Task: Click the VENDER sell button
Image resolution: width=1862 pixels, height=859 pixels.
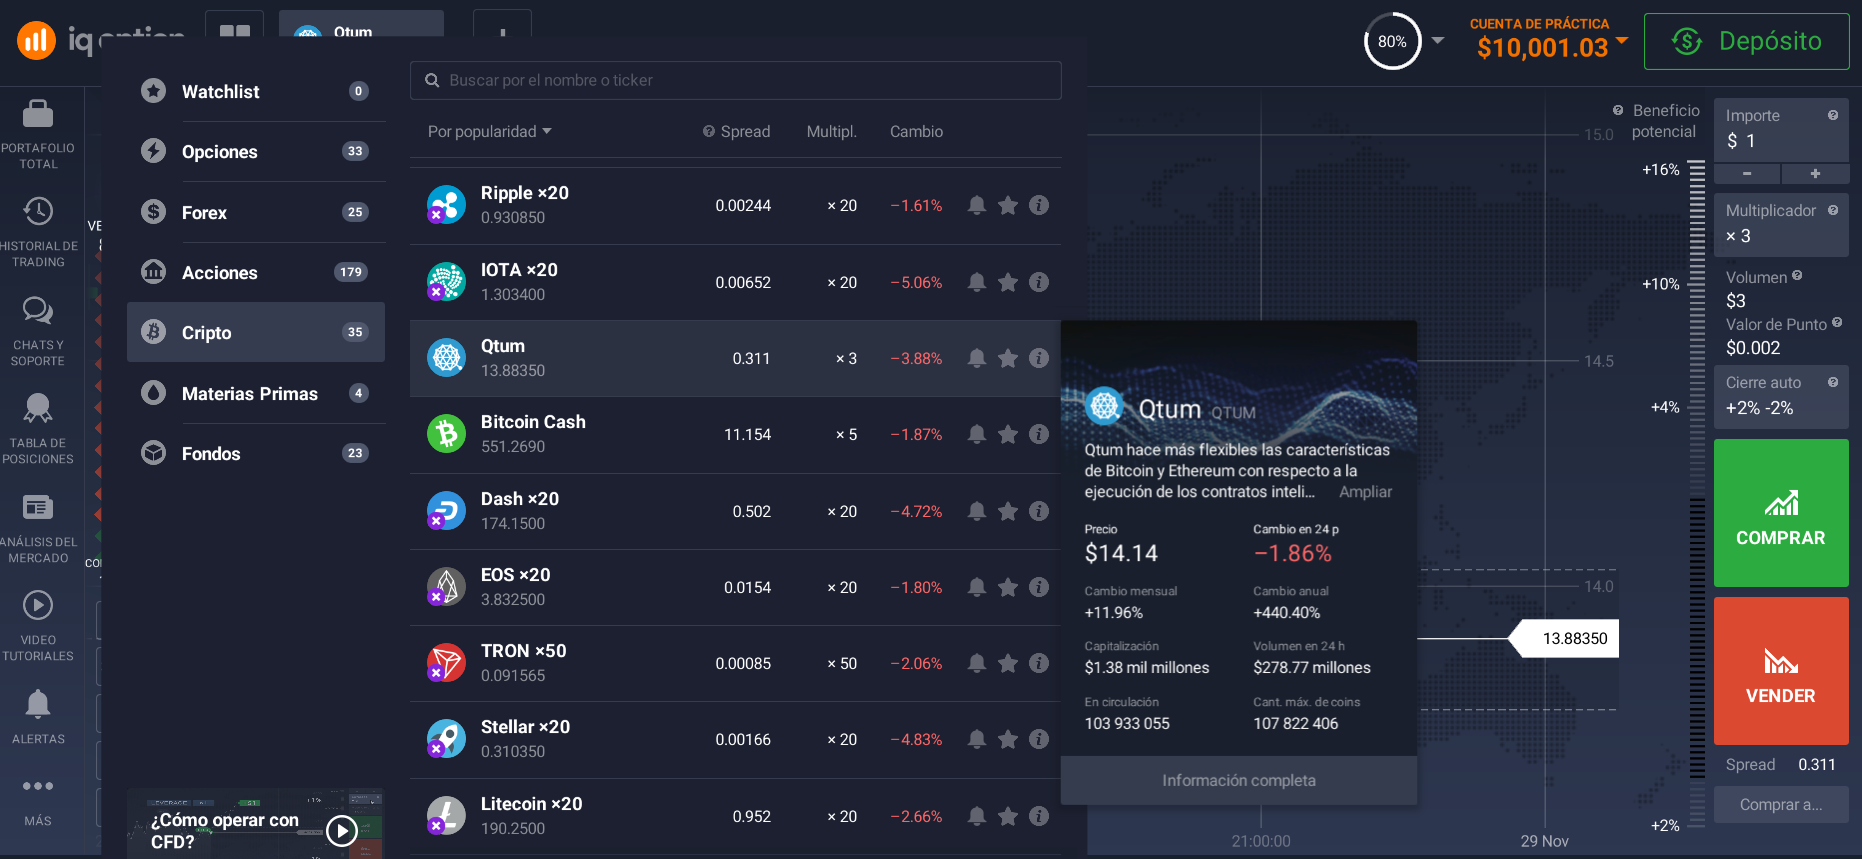Action: 1781,671
